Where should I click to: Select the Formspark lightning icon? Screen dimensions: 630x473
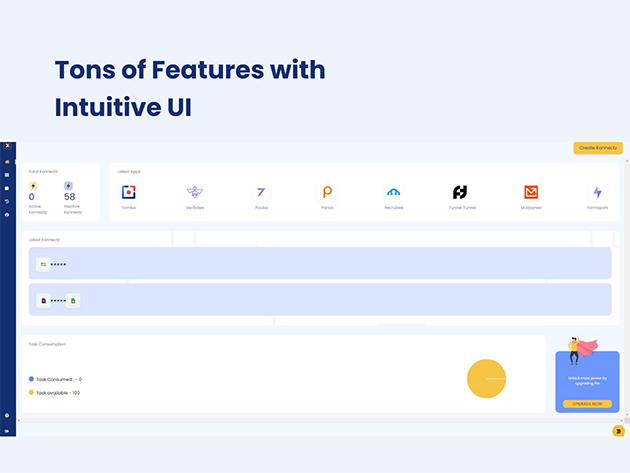pos(597,192)
